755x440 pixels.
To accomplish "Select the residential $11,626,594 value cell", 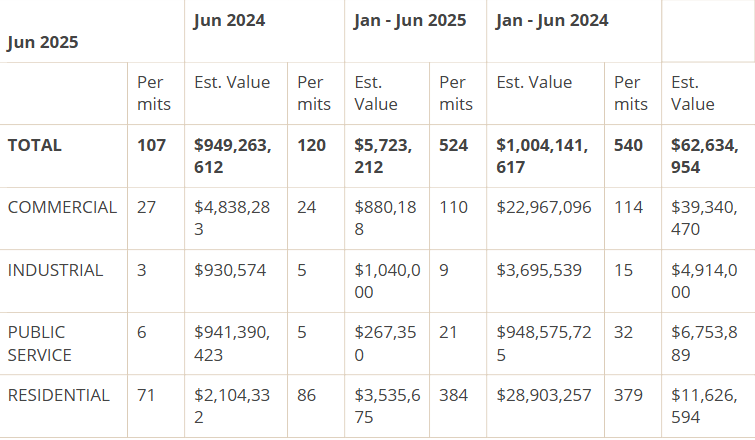I will click(705, 406).
